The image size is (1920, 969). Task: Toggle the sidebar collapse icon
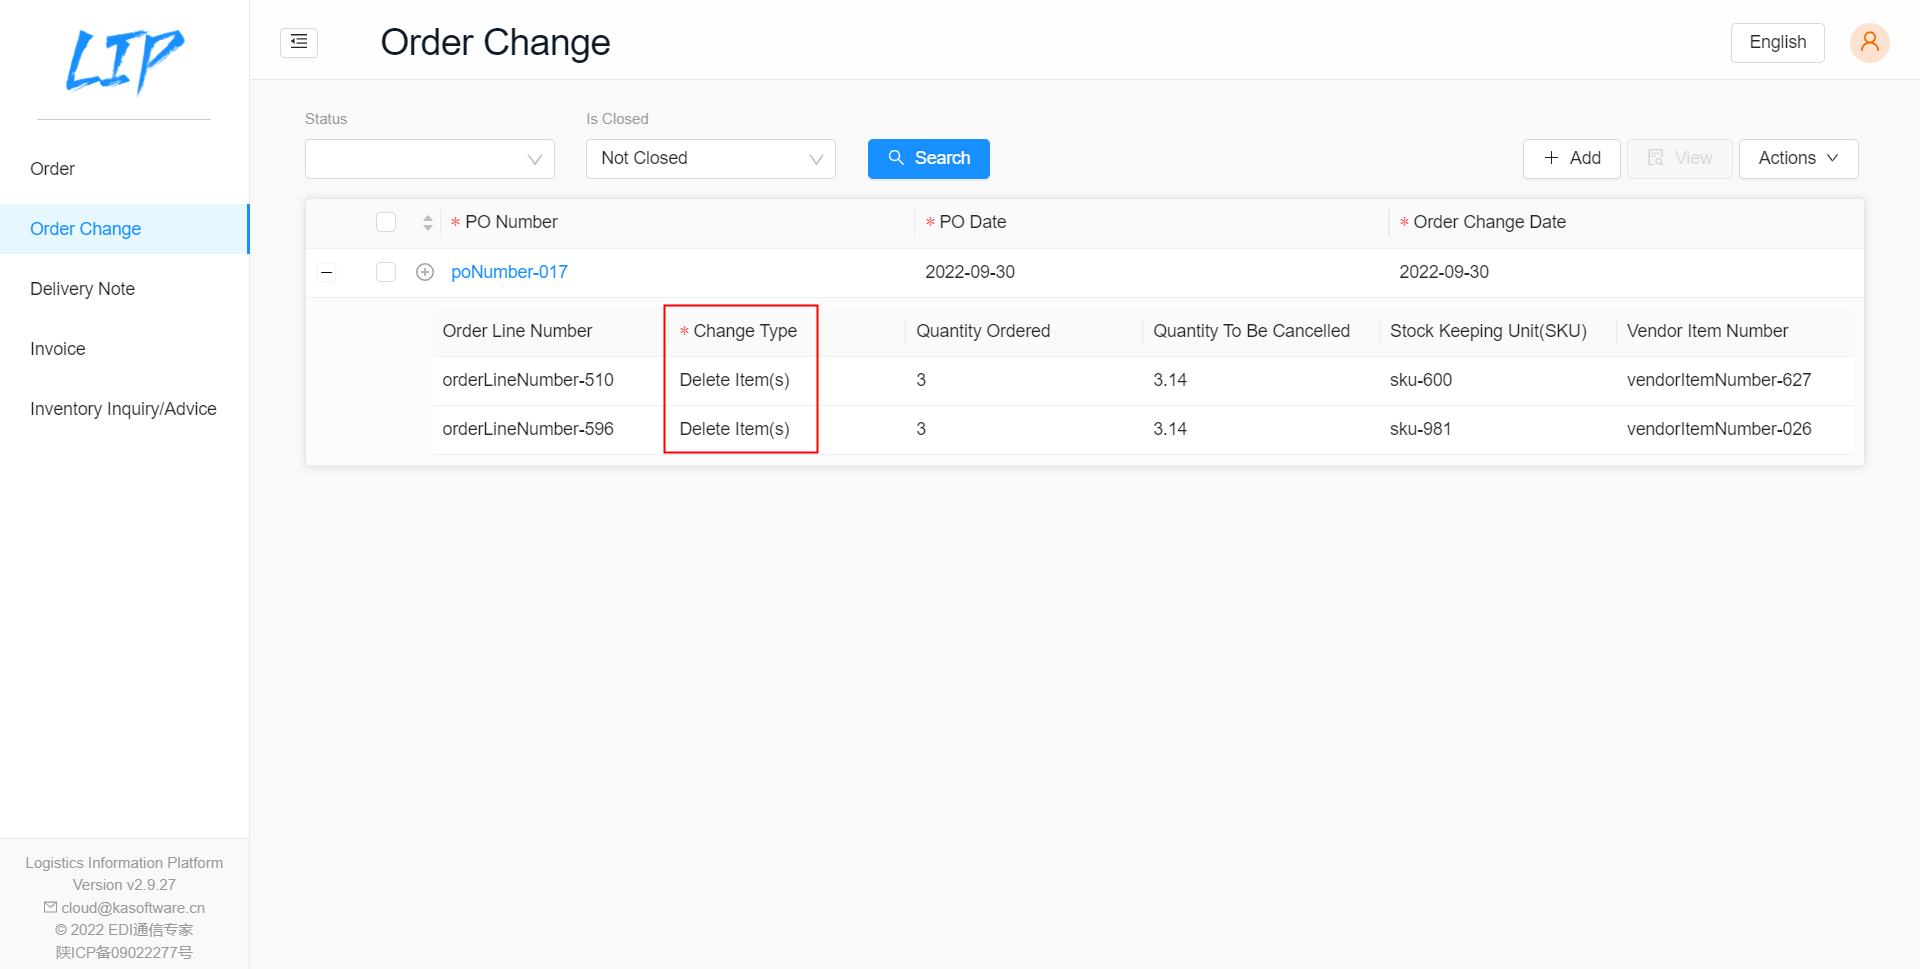(x=299, y=42)
